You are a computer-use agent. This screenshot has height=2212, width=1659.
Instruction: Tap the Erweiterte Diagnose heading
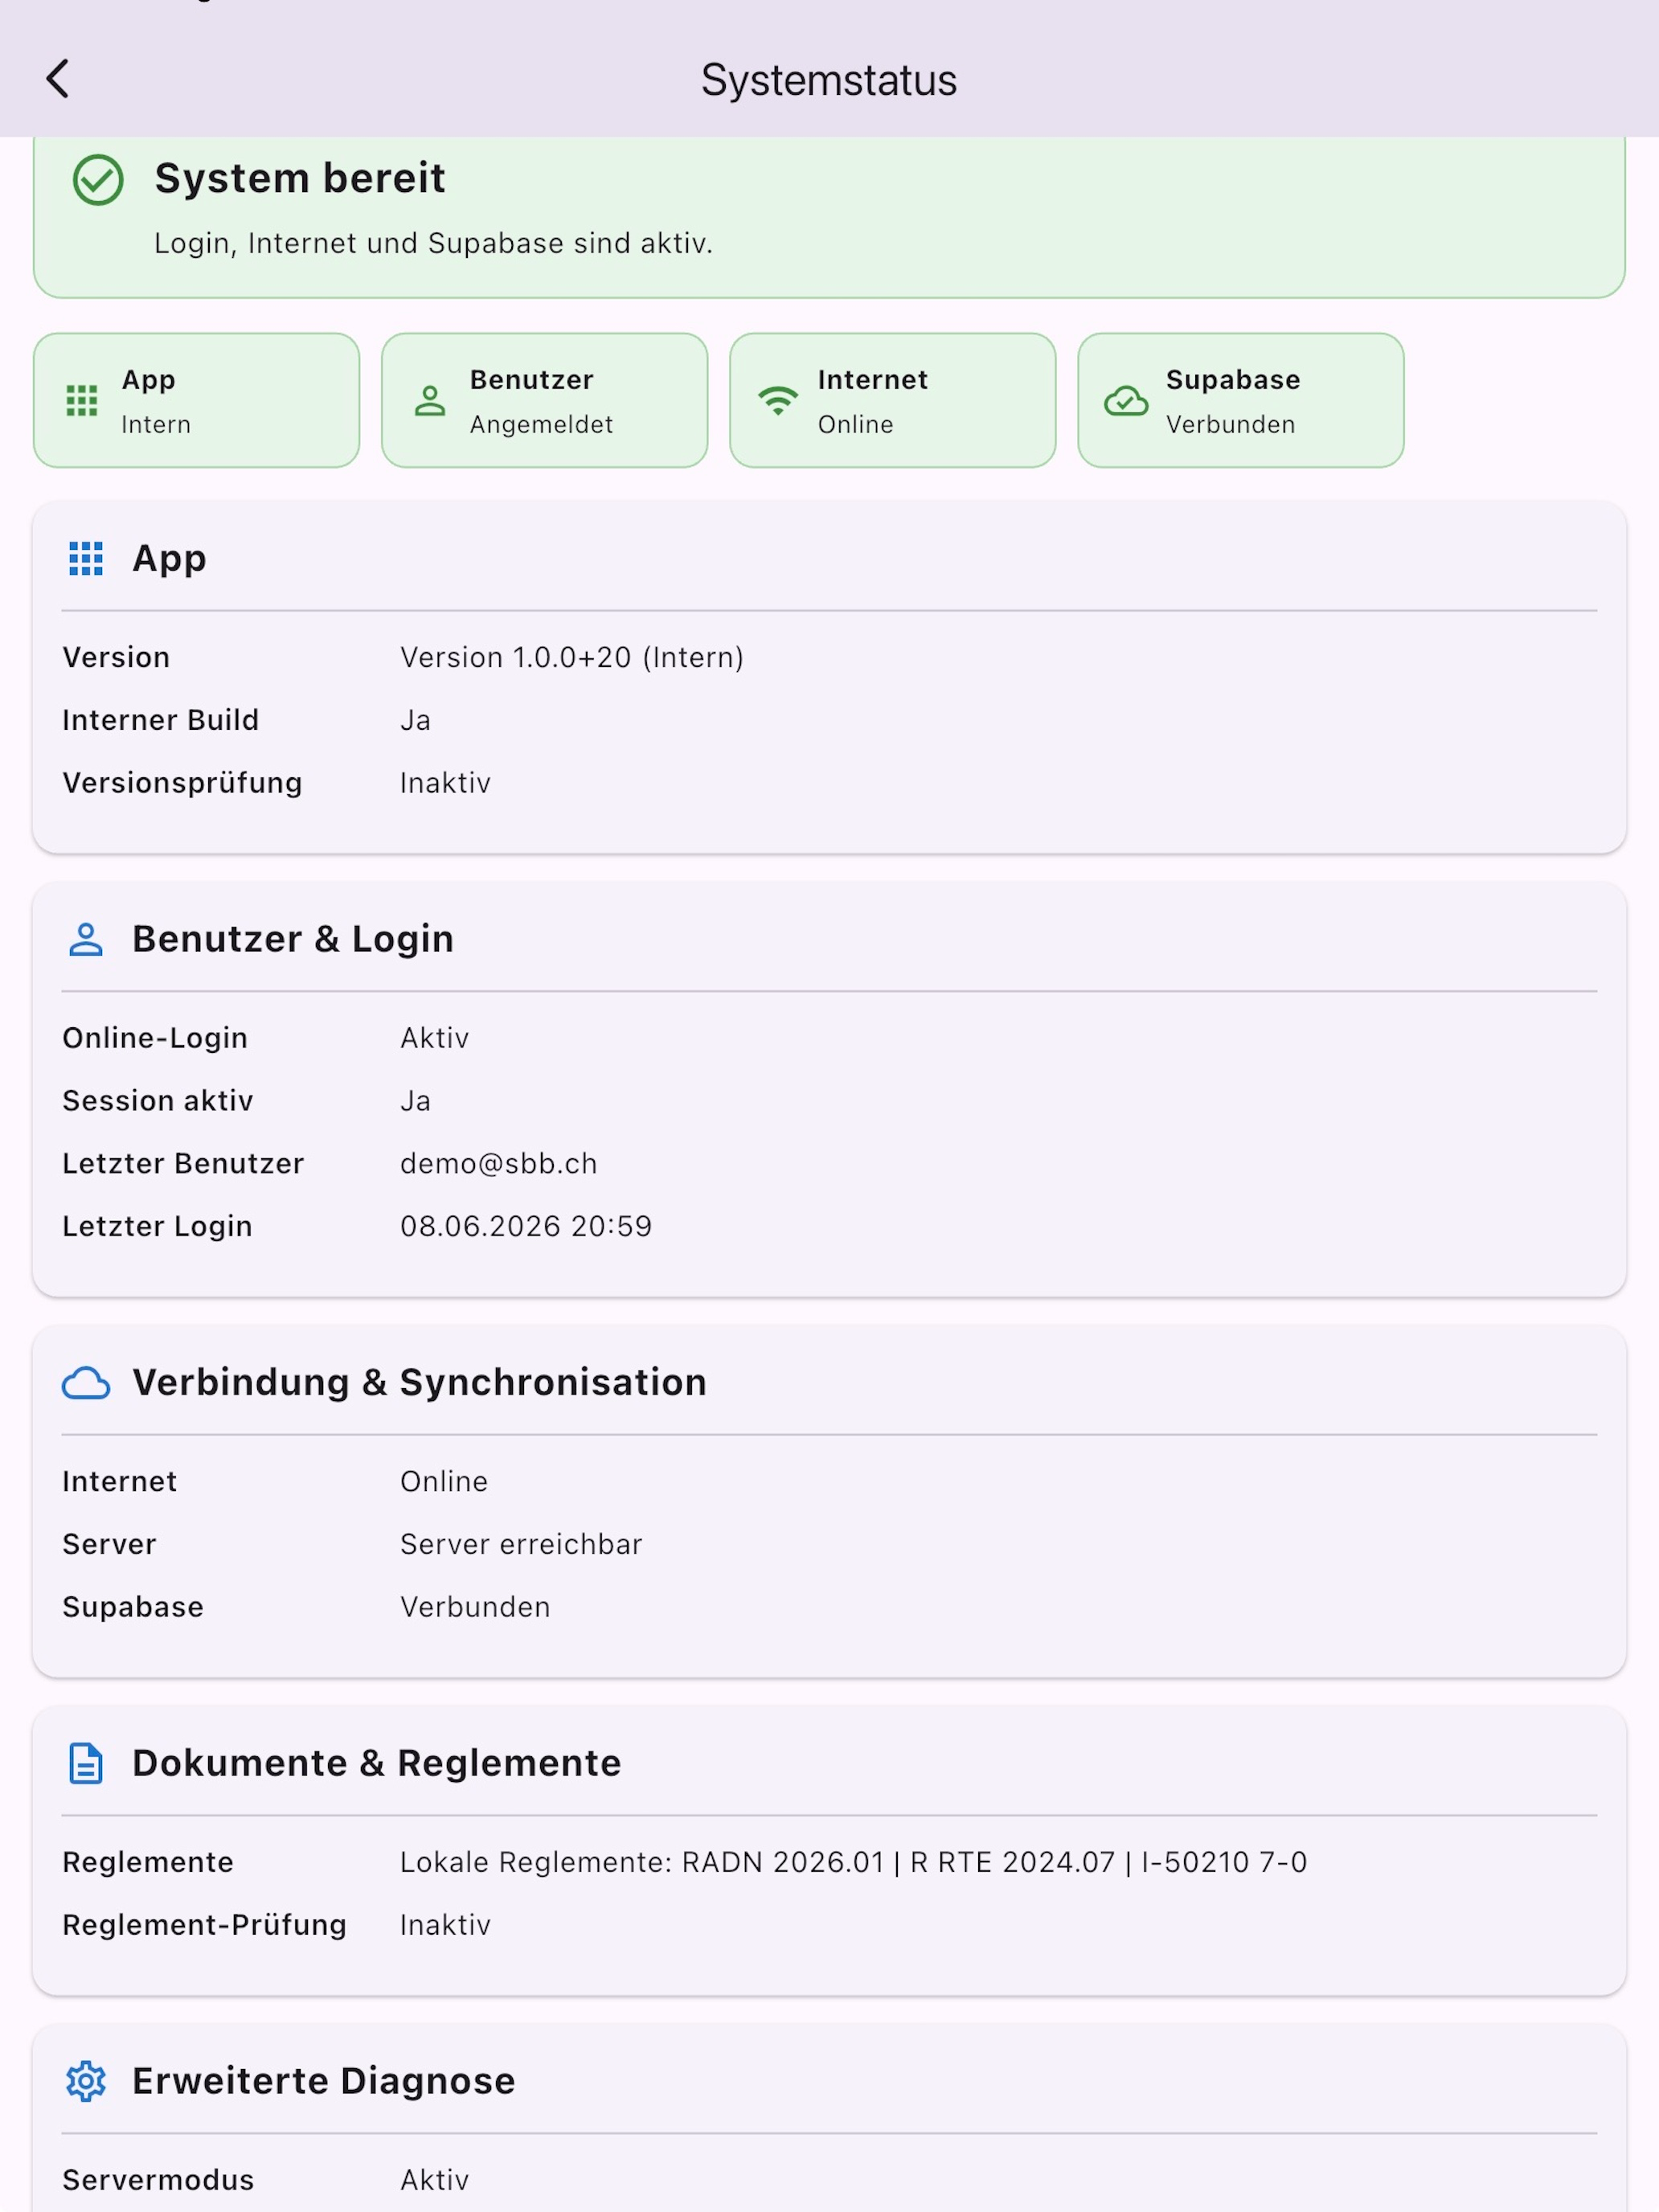(324, 2081)
